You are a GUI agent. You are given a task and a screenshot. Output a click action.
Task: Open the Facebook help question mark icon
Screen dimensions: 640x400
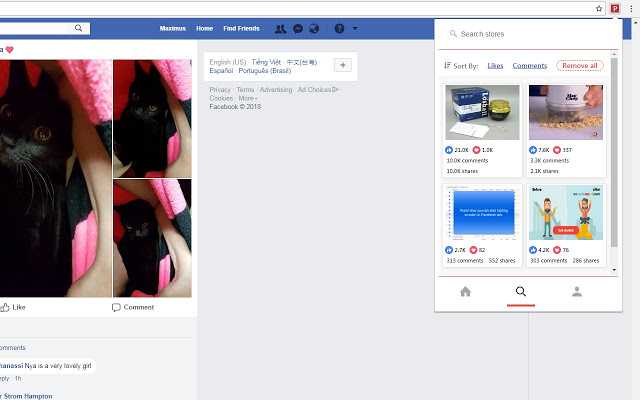[x=339, y=29]
